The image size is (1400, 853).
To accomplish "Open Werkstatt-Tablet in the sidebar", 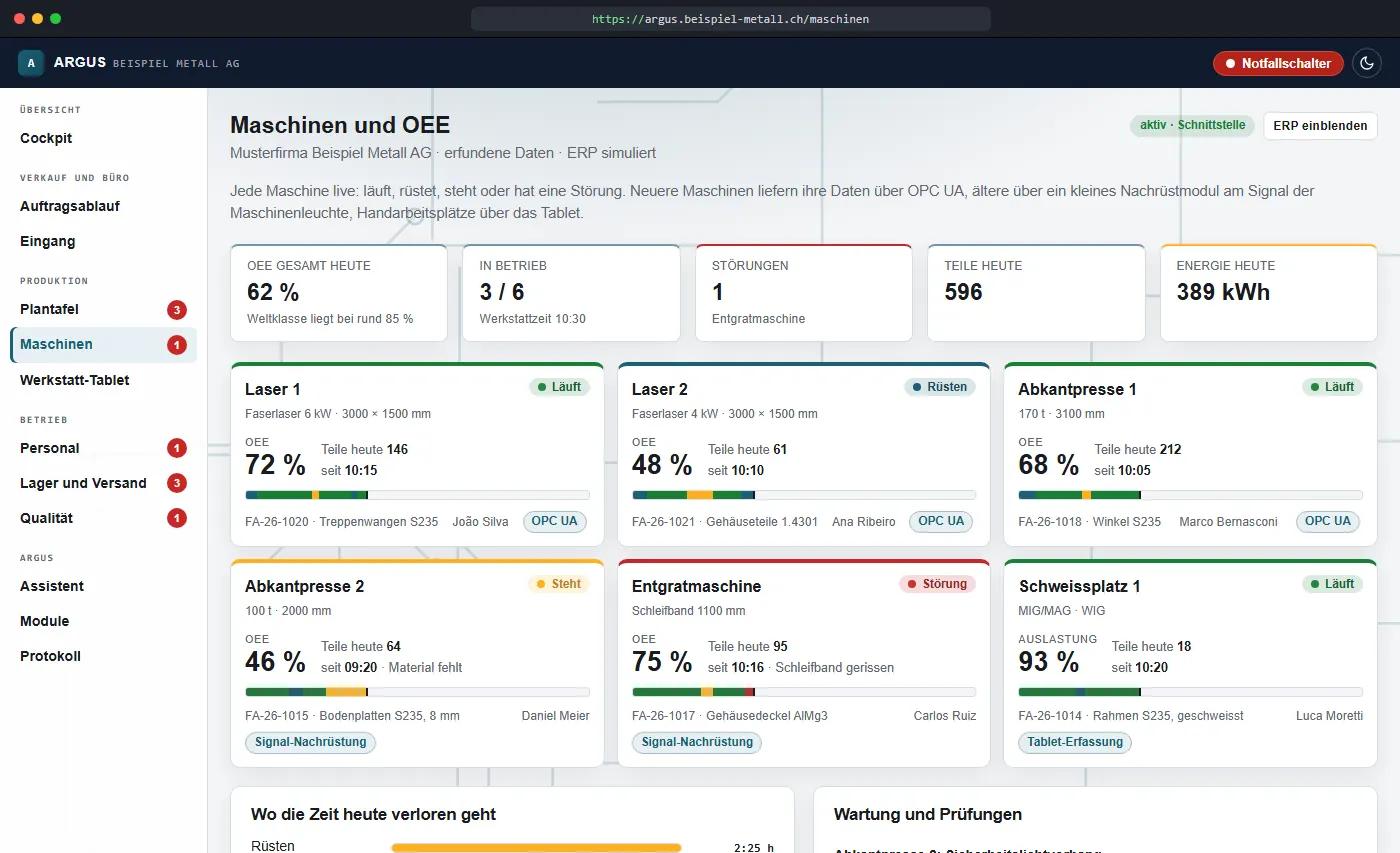I will 103,380.
